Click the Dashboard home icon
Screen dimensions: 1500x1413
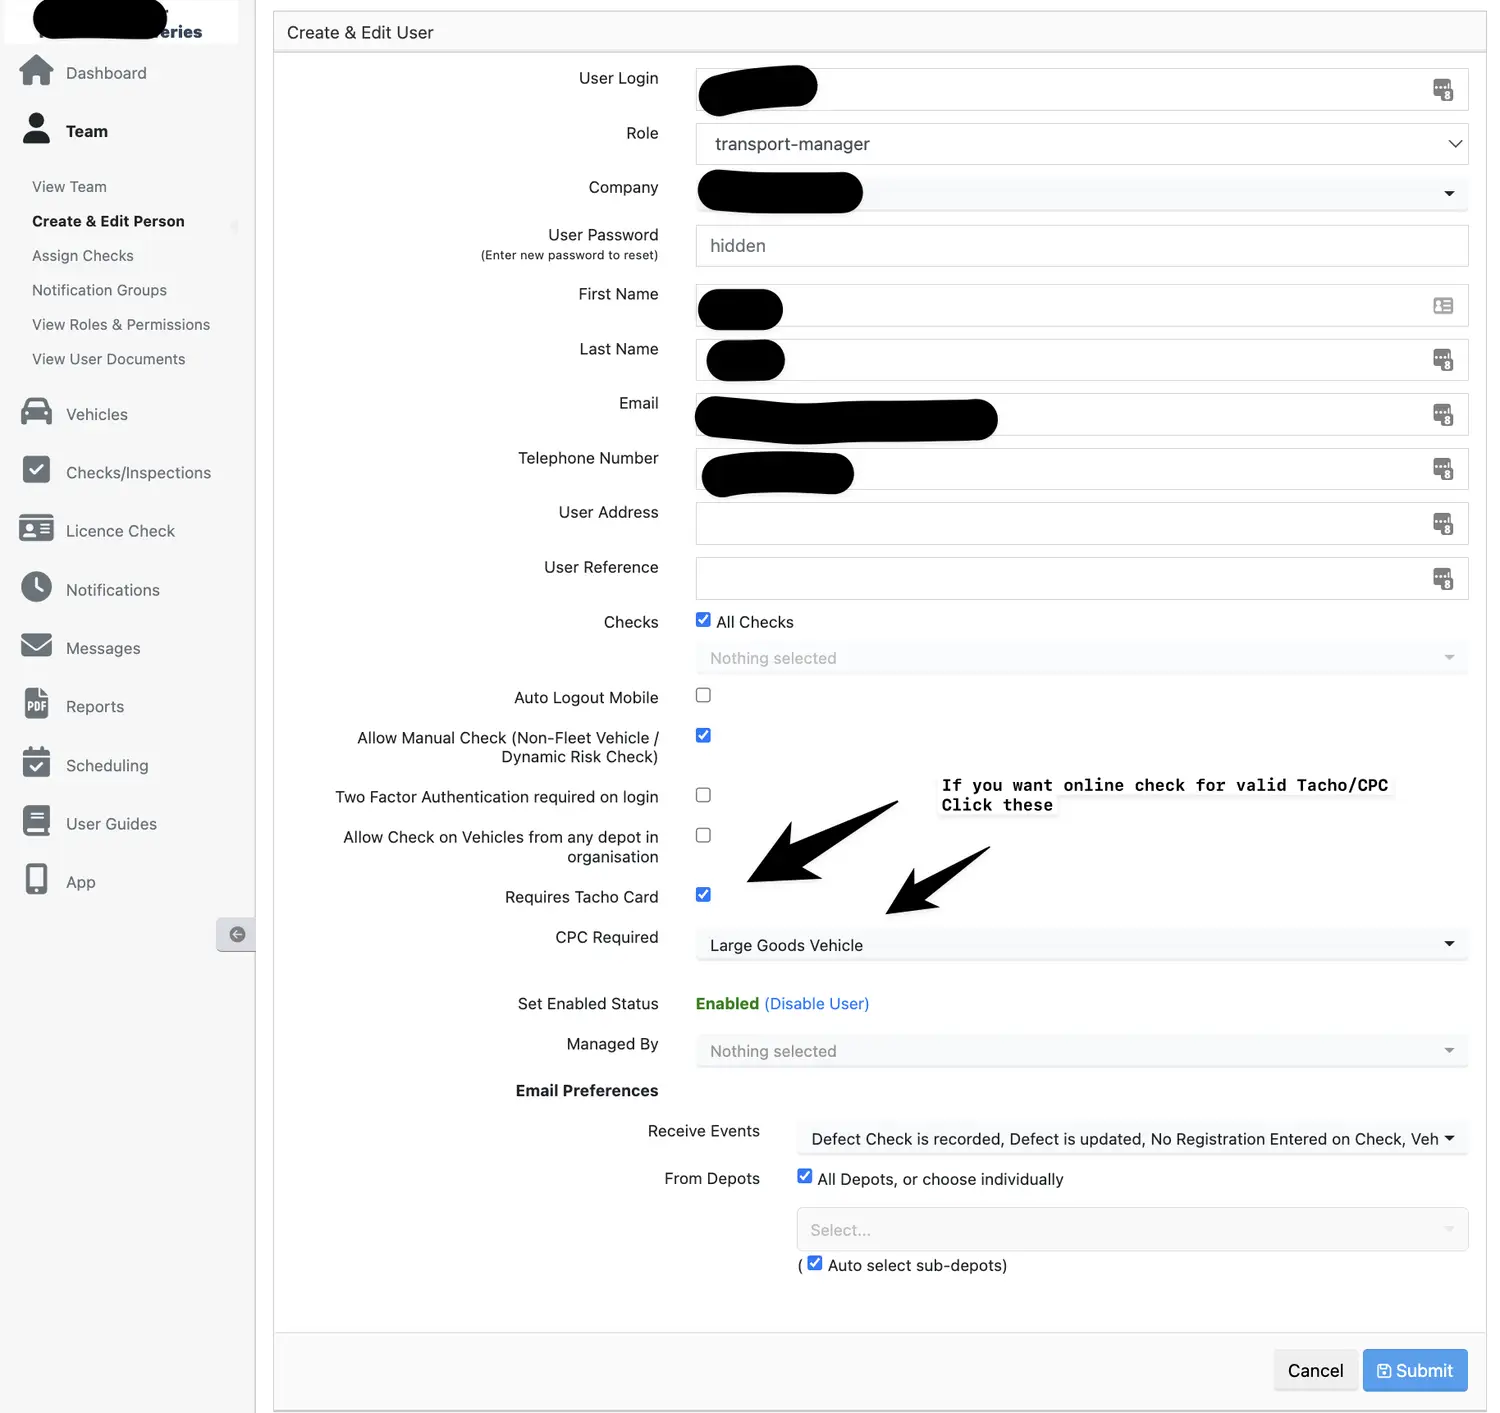pos(36,70)
